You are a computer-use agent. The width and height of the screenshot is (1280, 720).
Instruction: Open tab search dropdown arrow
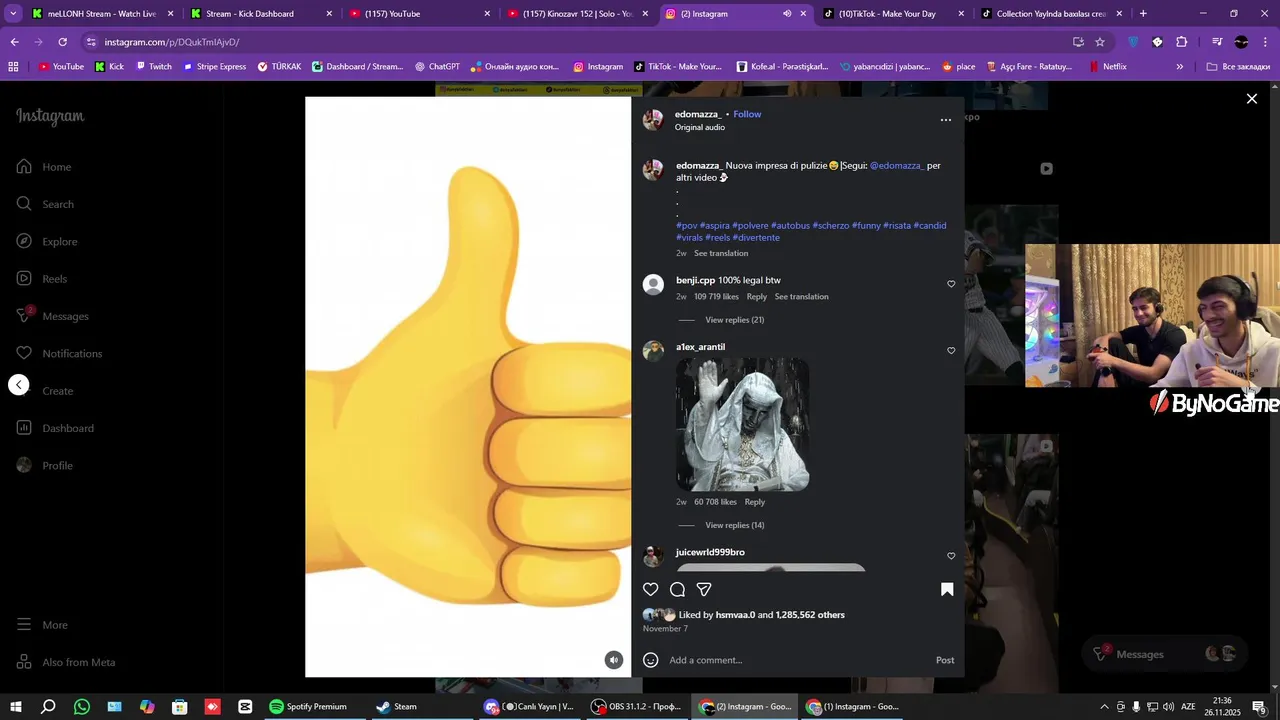(x=12, y=14)
